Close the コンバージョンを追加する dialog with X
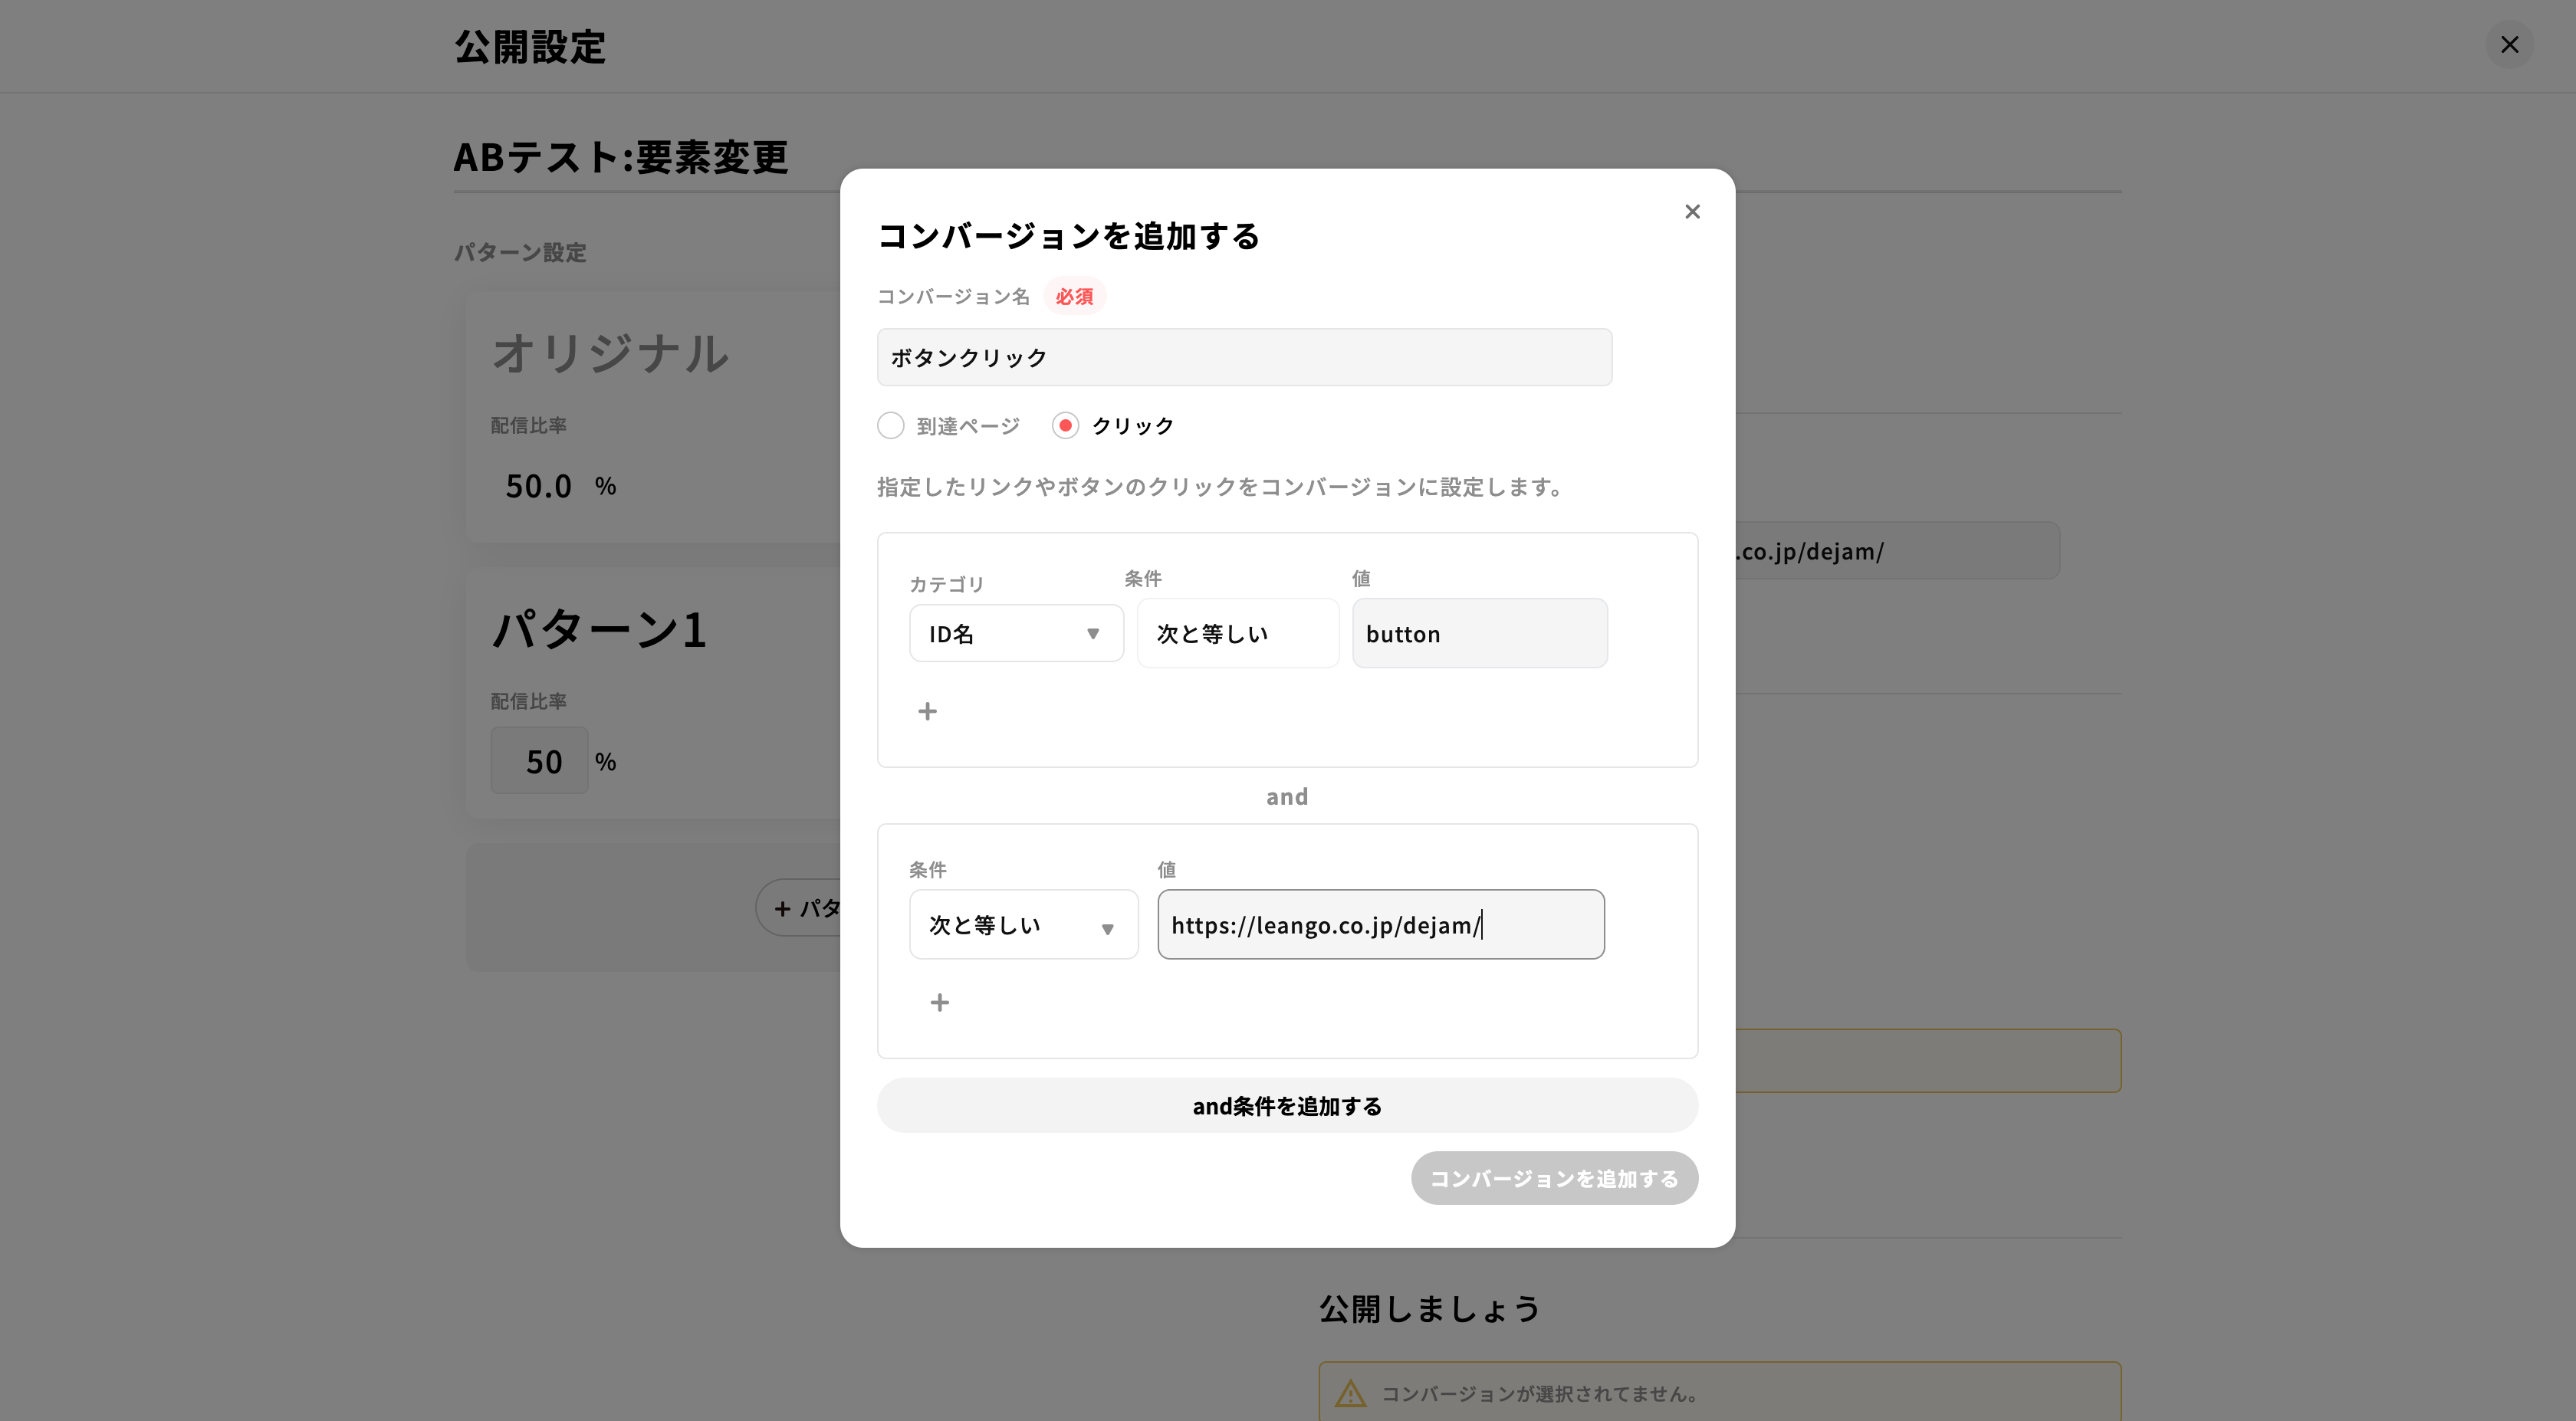The width and height of the screenshot is (2576, 1421). (1692, 212)
